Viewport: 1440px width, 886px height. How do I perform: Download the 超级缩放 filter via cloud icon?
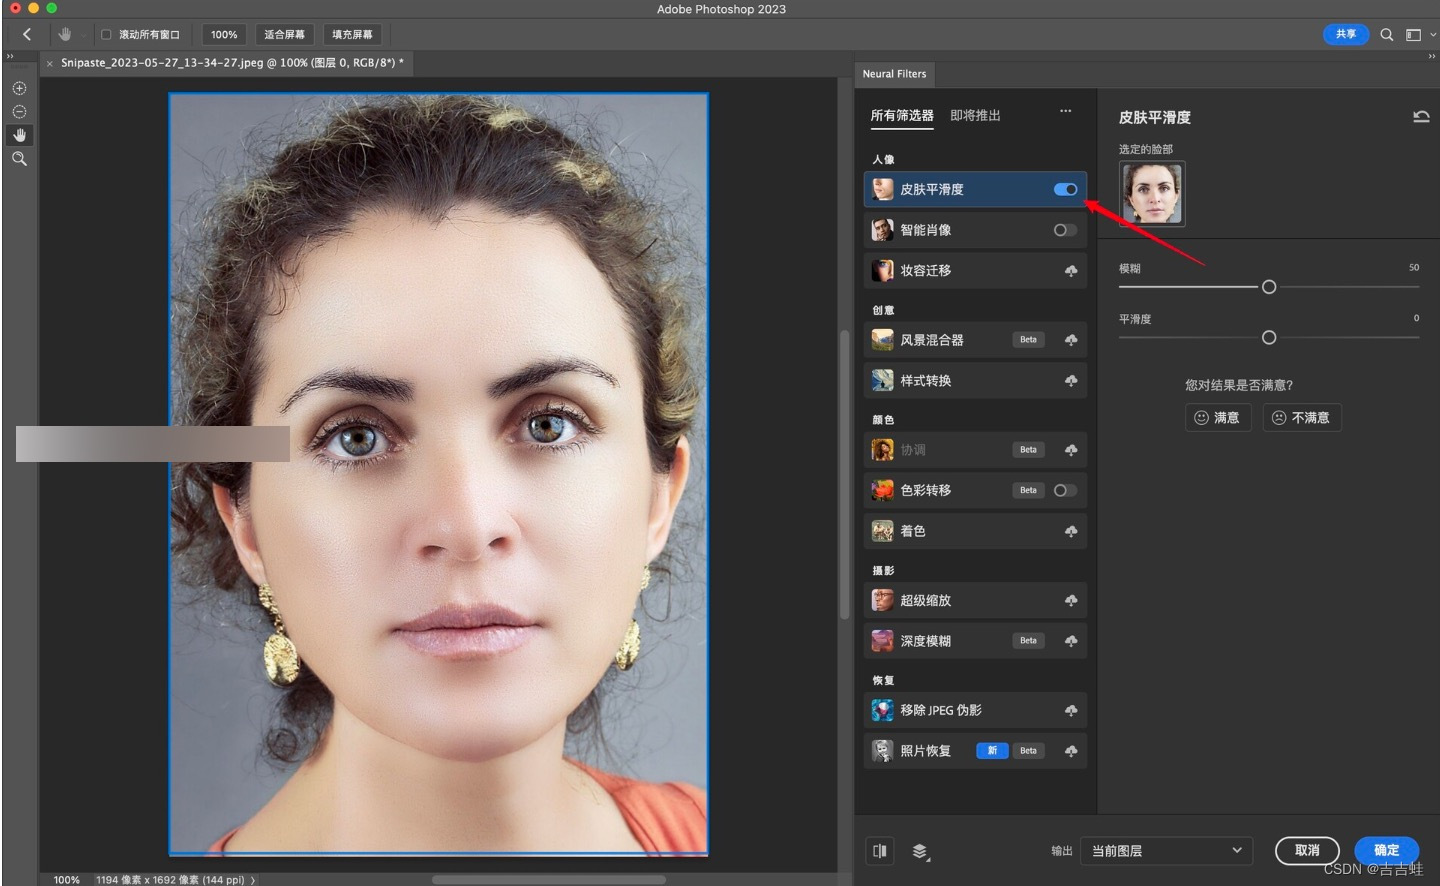(1071, 601)
